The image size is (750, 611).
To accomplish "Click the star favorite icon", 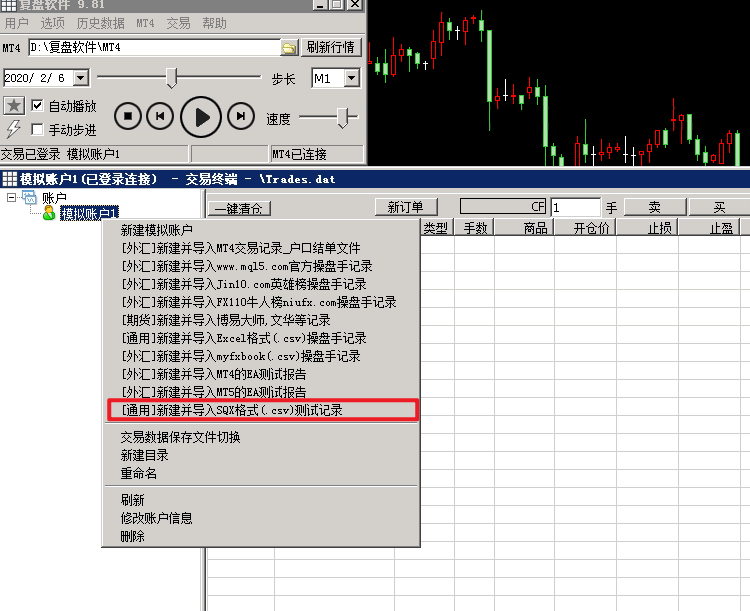I will pos(13,106).
